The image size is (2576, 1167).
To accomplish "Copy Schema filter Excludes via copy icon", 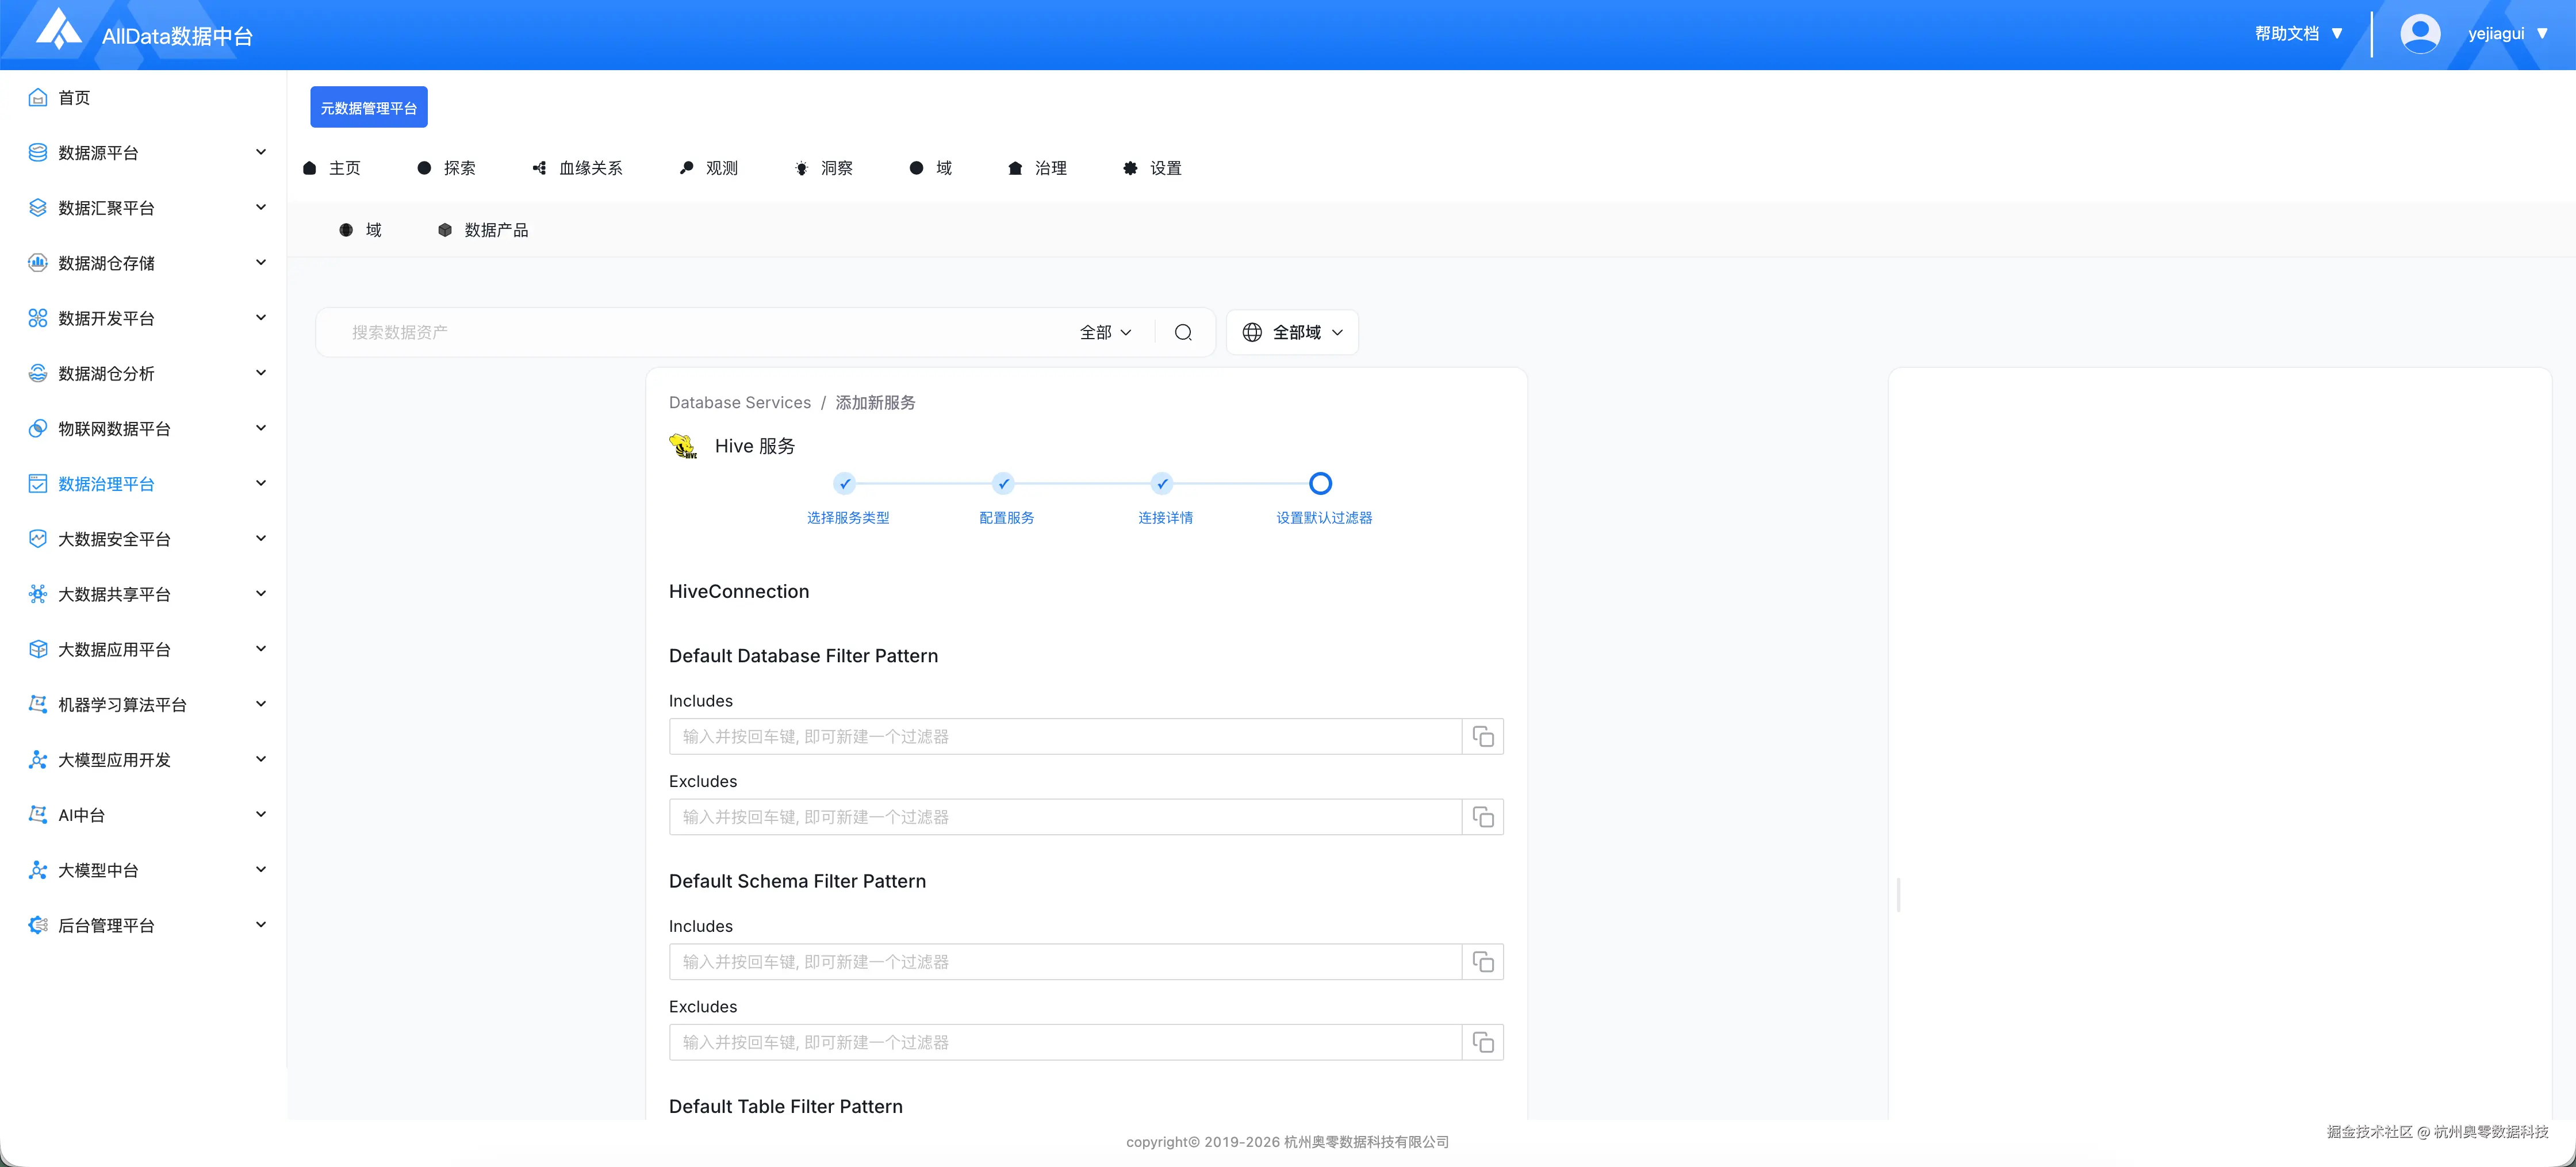I will [x=1483, y=1042].
